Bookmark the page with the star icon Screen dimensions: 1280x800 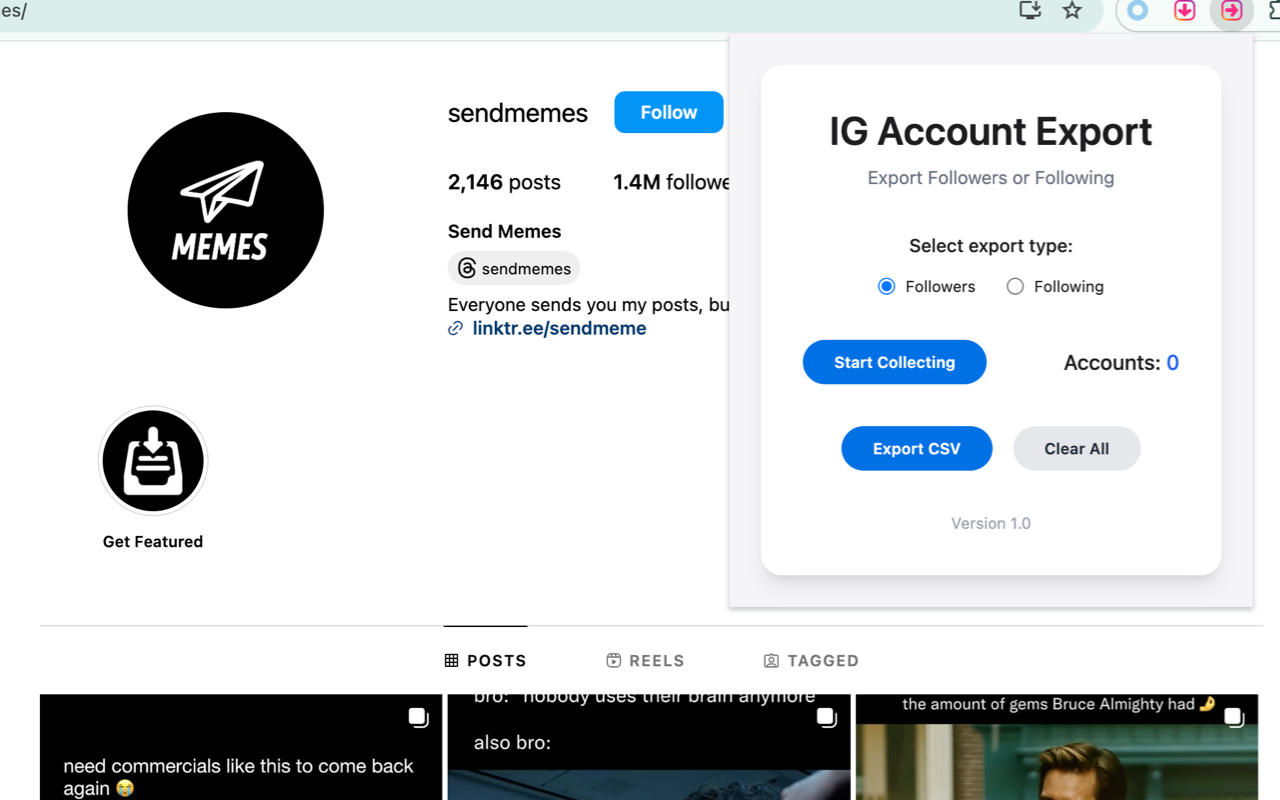(1072, 11)
